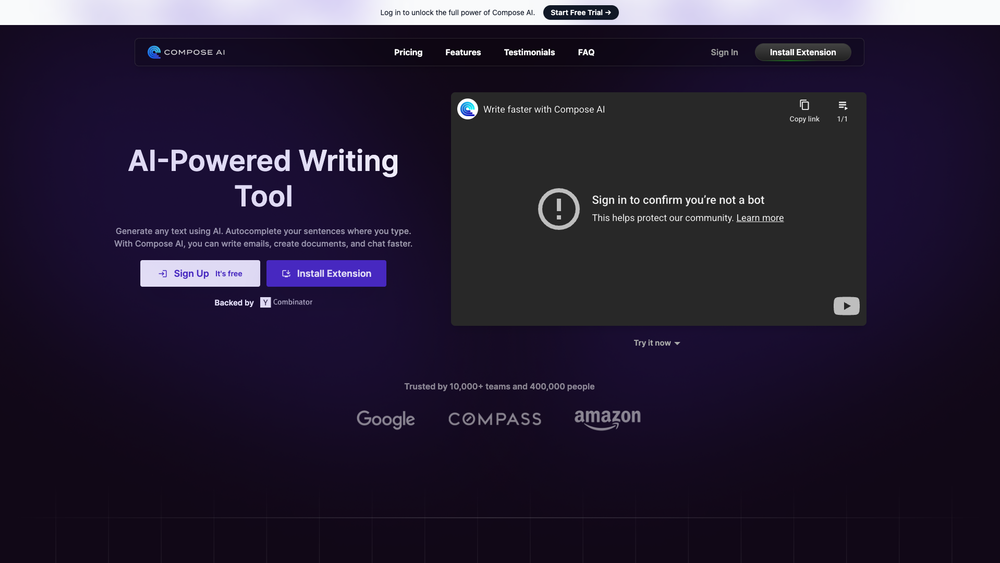Screen dimensions: 1000x563
Task: Click the Compass logo
Action: 495,419
